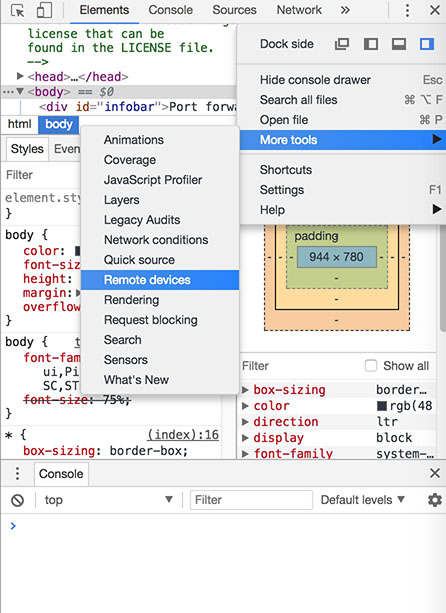Open the Console drawer tab
The height and width of the screenshot is (613, 446).
coord(61,474)
